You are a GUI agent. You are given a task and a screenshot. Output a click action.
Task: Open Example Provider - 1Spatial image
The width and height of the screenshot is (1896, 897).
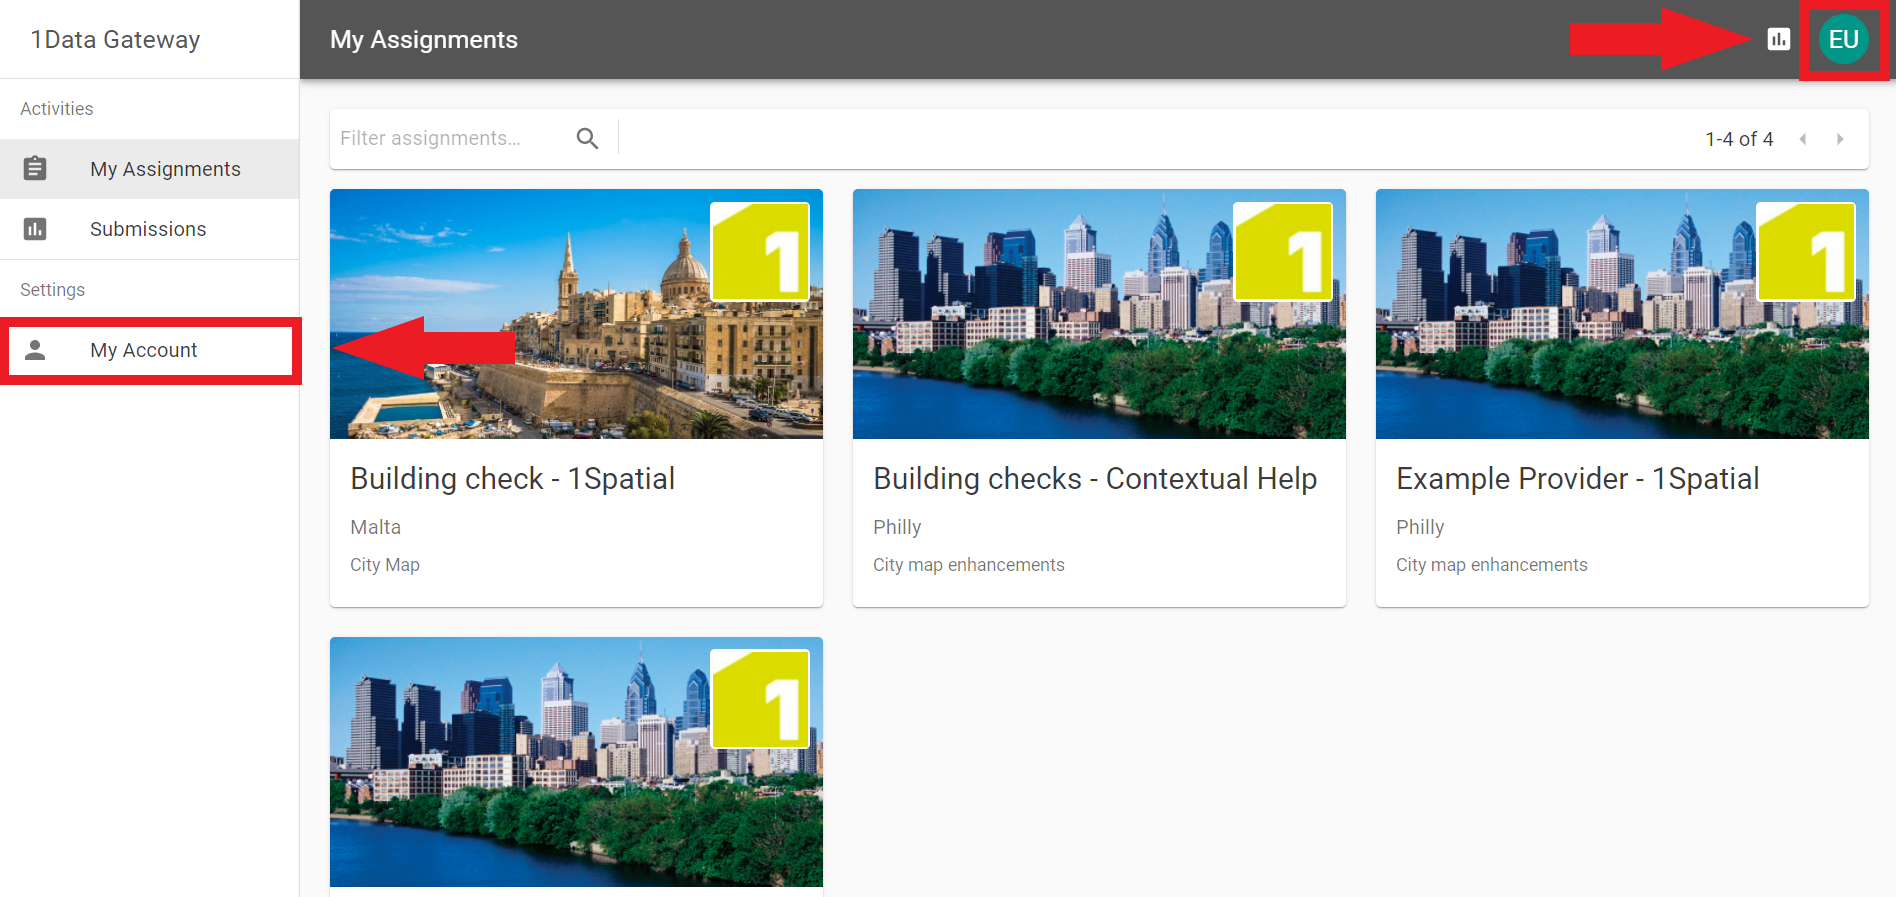point(1622,314)
